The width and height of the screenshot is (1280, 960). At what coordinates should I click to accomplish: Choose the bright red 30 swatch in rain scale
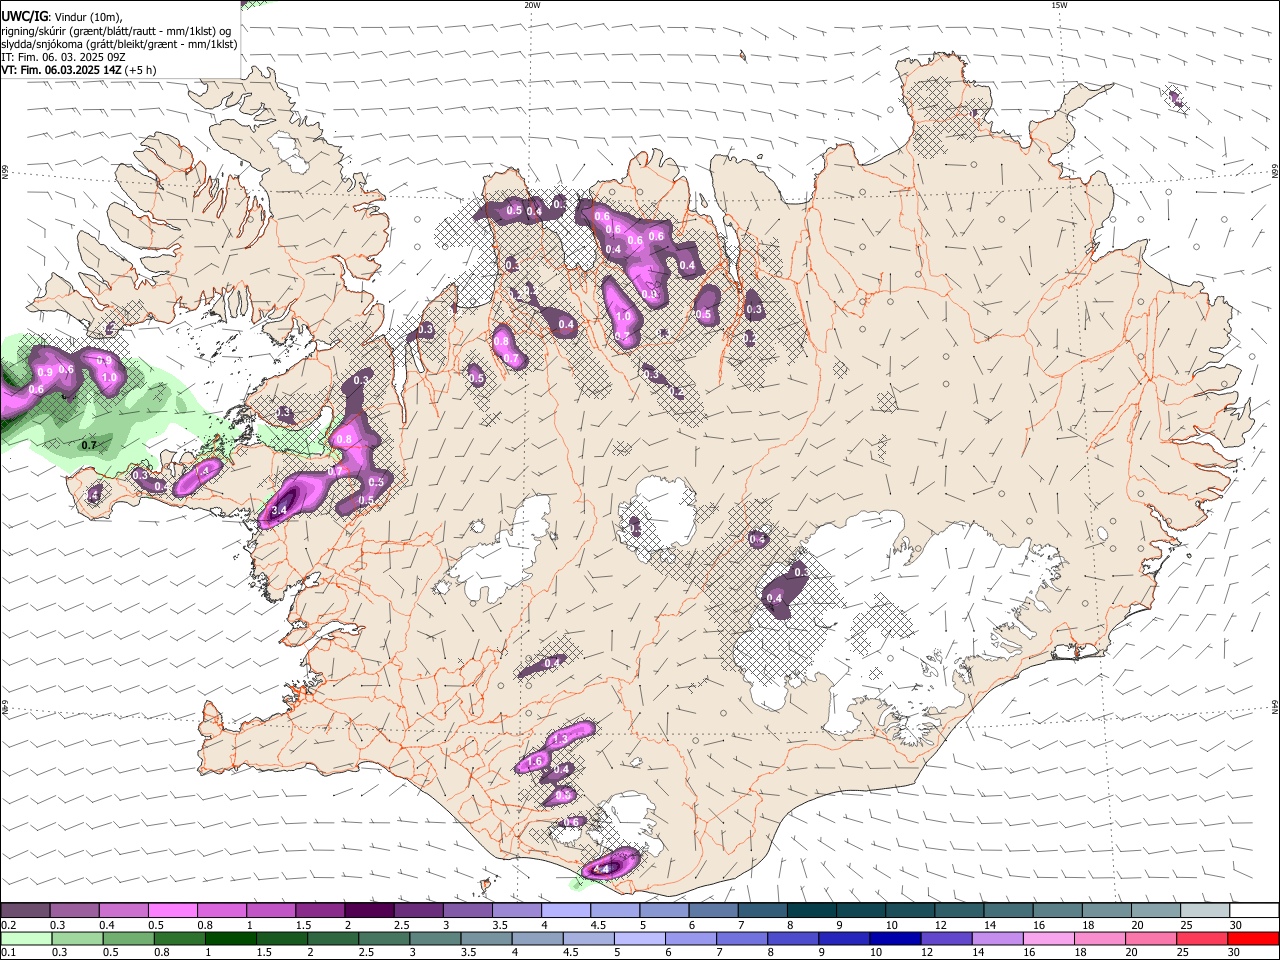click(1253, 939)
